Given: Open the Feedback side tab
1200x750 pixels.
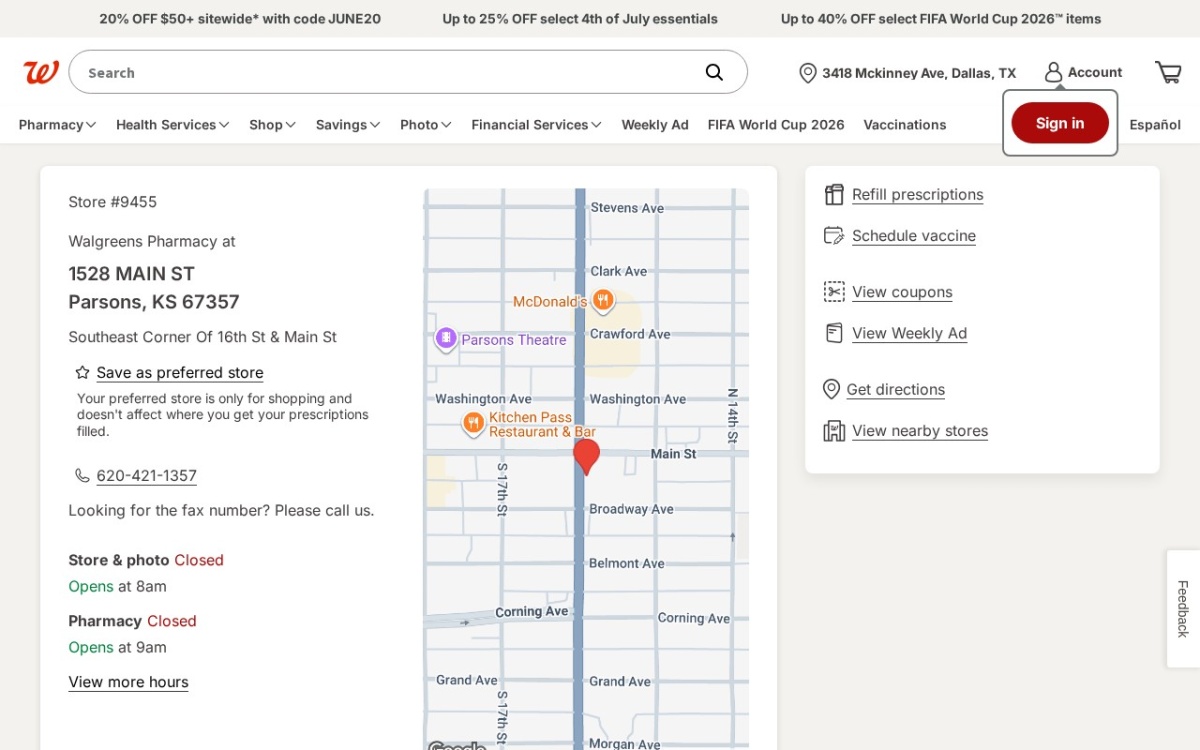Looking at the screenshot, I should (x=1183, y=609).
